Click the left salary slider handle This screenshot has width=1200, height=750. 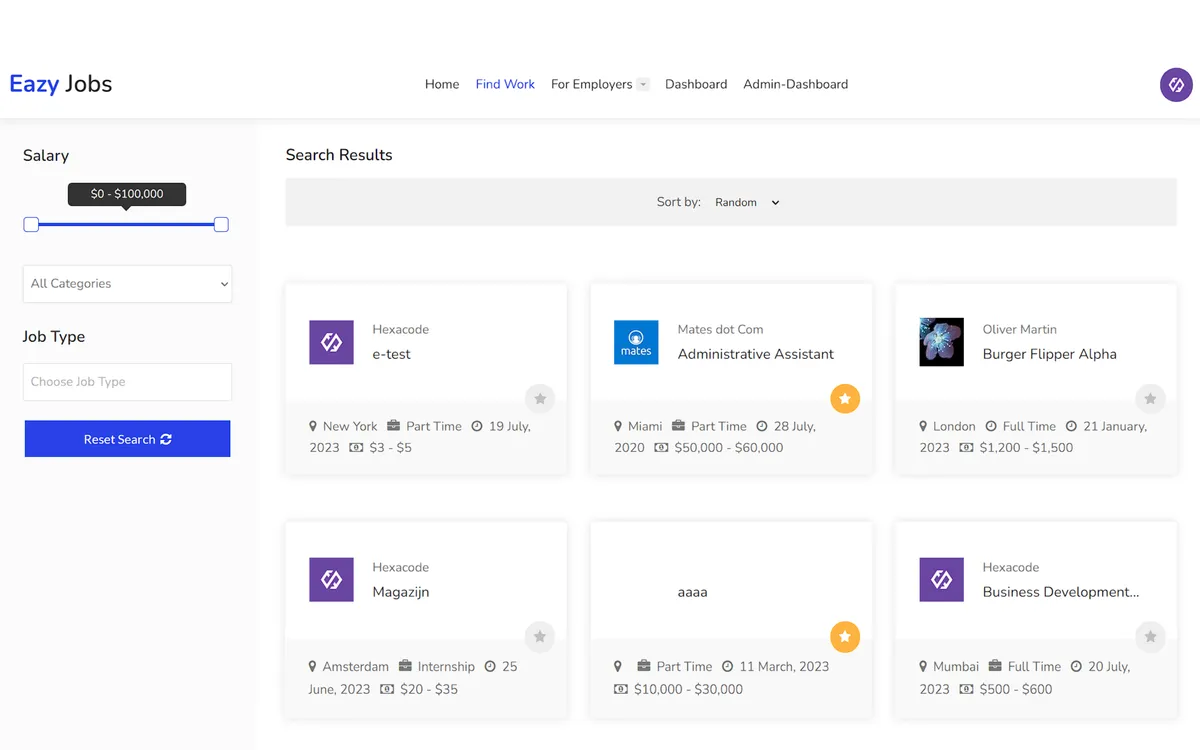(31, 224)
